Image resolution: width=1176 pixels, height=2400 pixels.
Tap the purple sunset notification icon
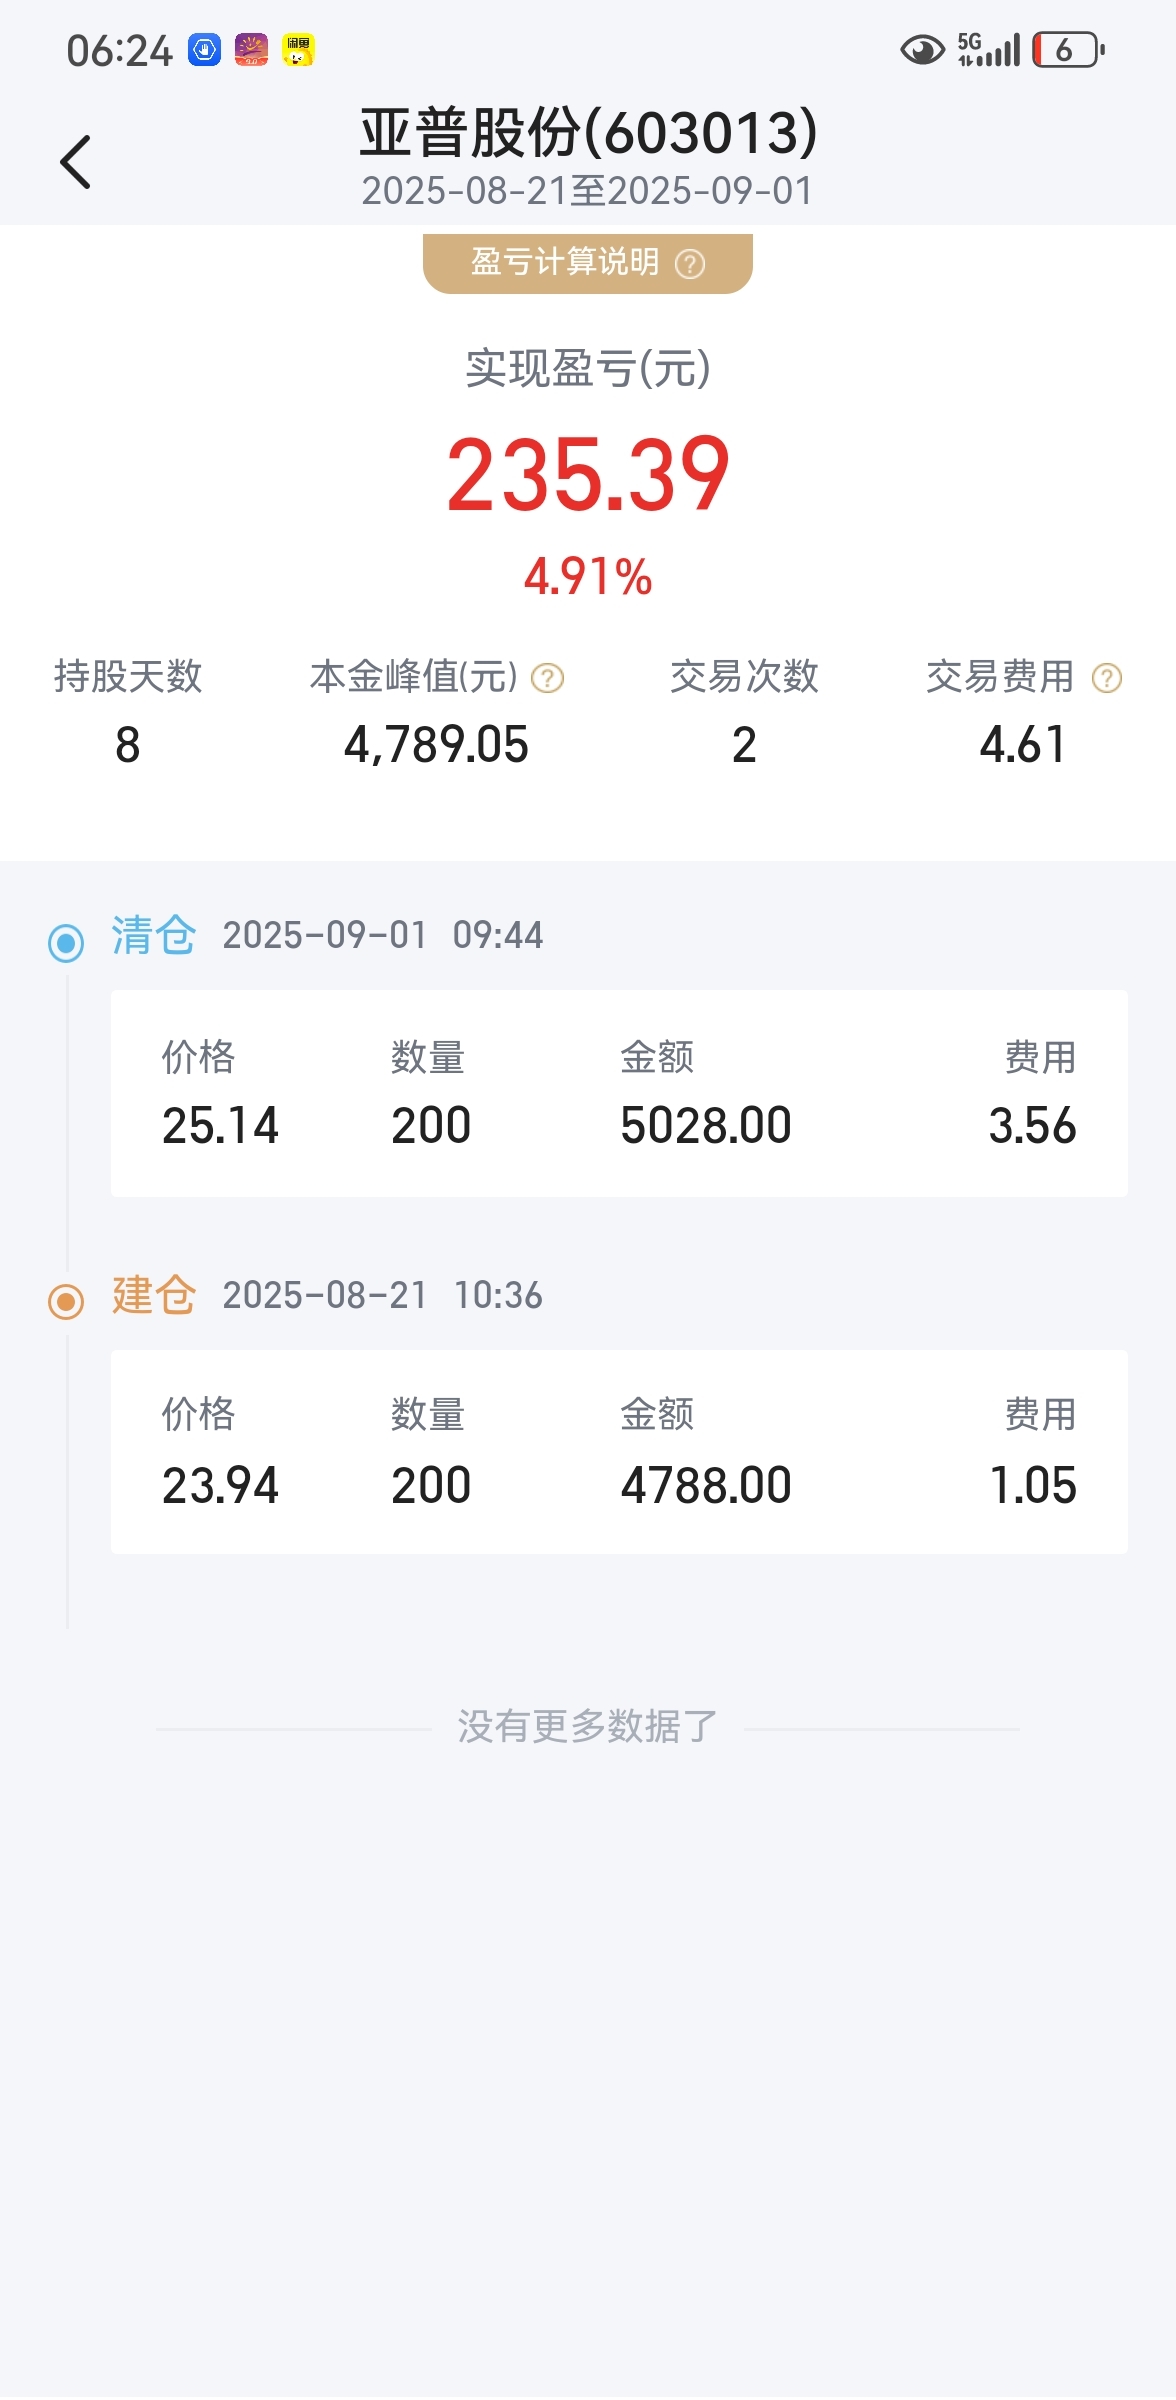(252, 50)
